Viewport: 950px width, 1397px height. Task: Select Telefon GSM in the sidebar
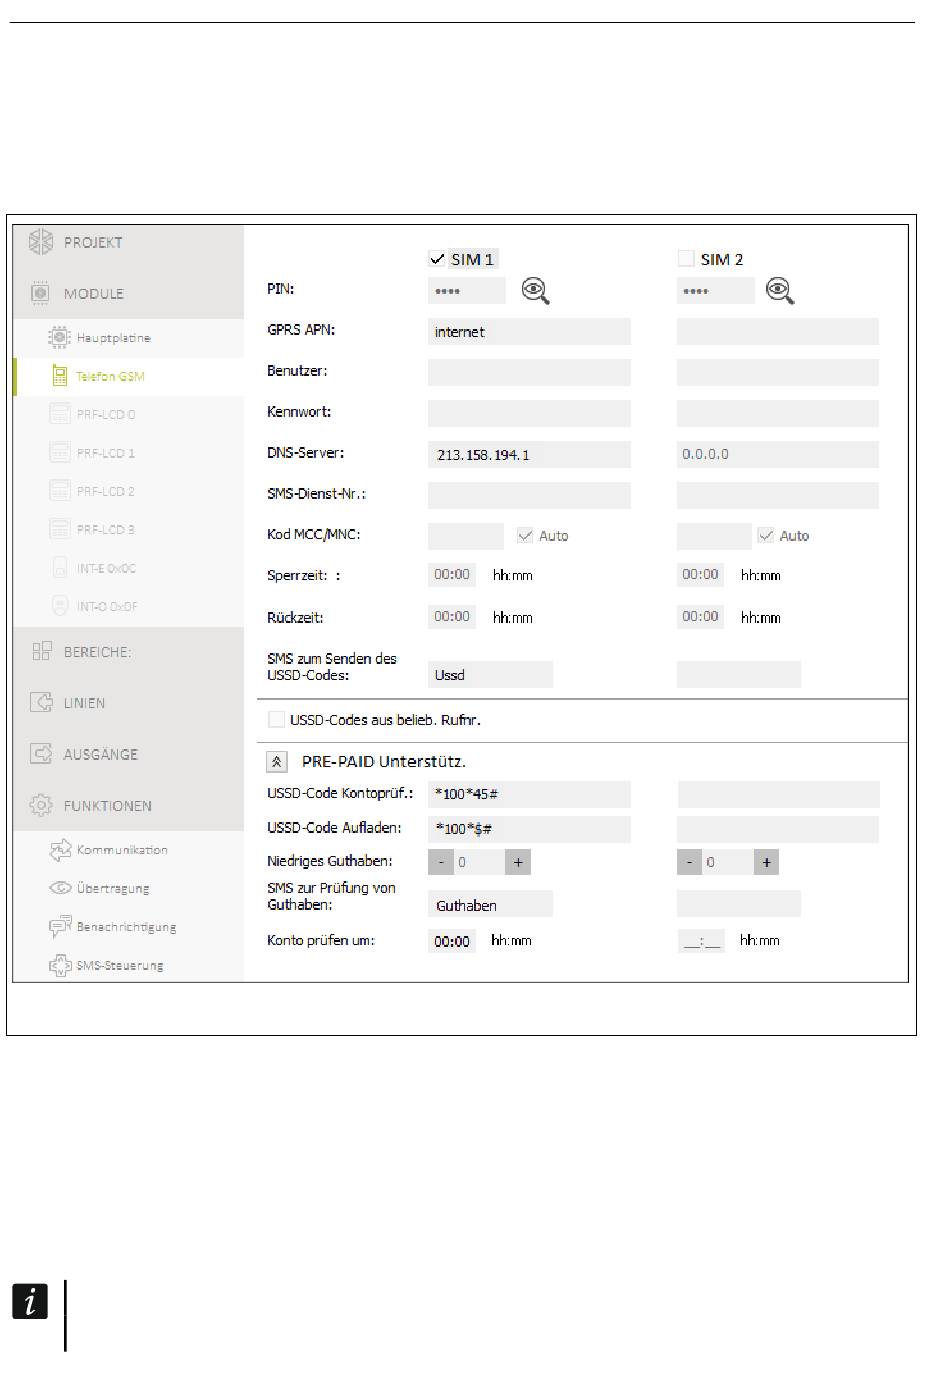point(110,377)
